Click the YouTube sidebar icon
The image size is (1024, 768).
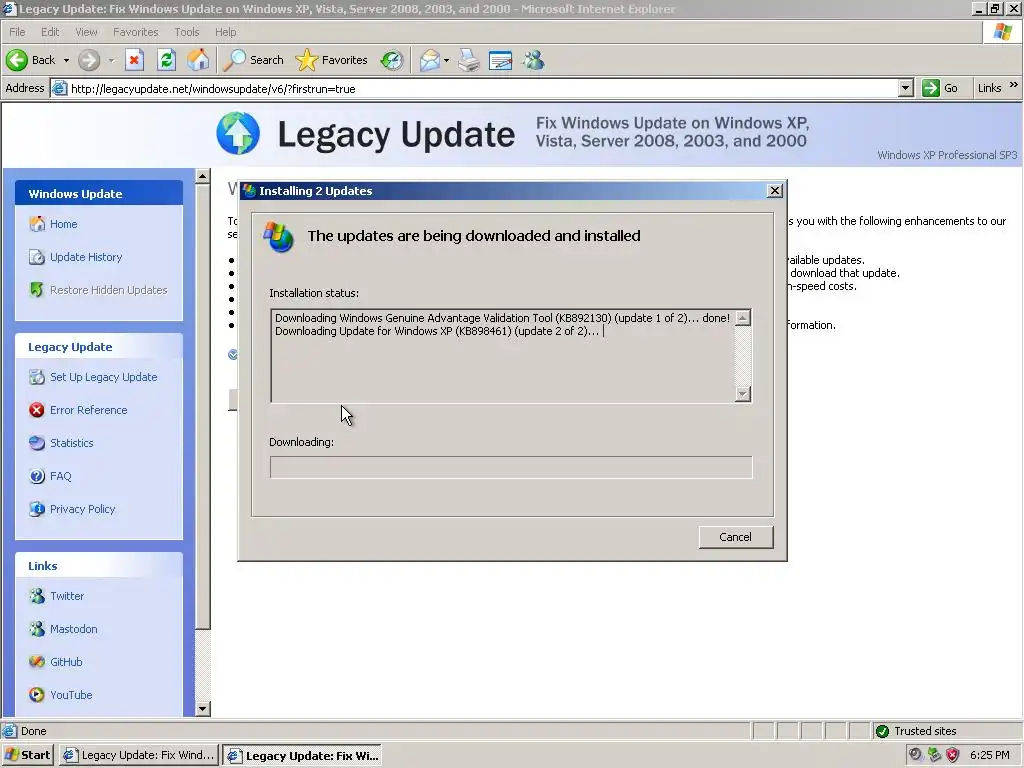(37, 695)
